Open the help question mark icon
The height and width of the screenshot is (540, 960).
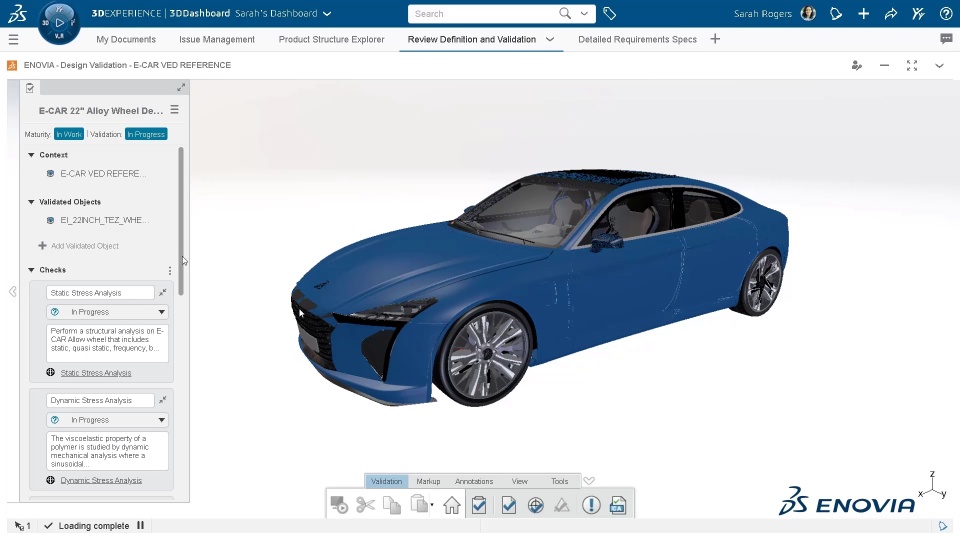946,13
